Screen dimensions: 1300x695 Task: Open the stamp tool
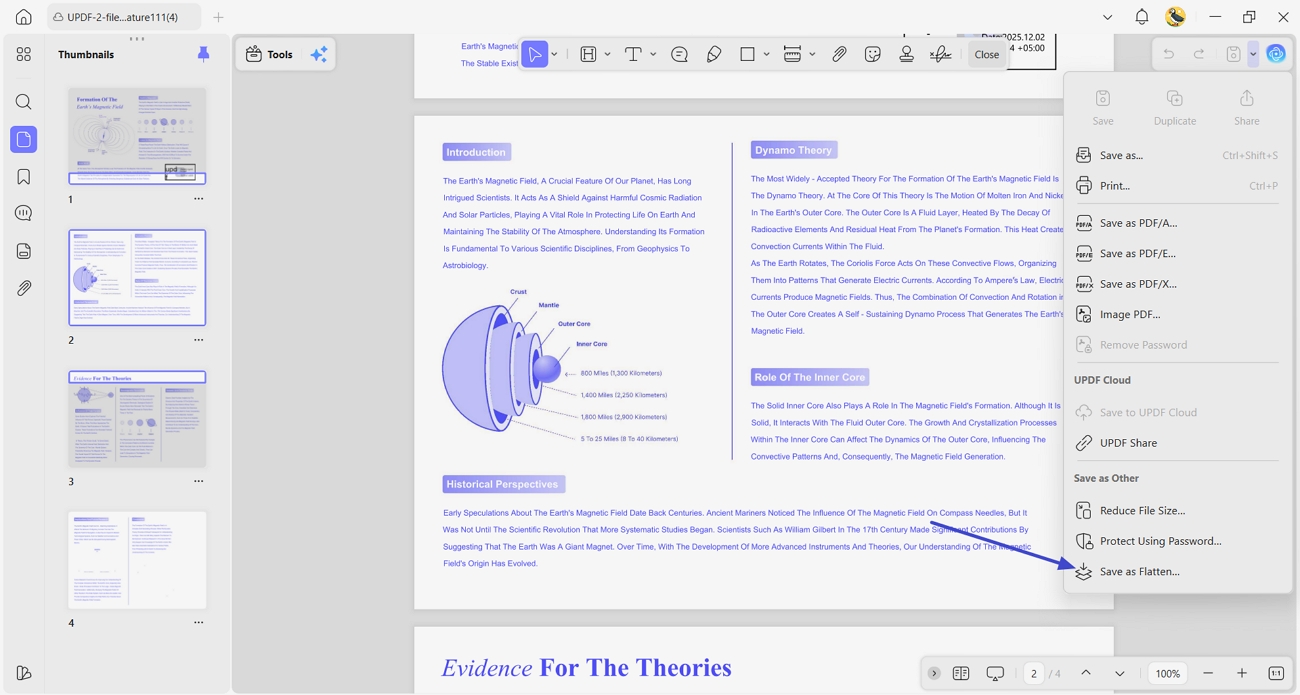click(x=906, y=54)
